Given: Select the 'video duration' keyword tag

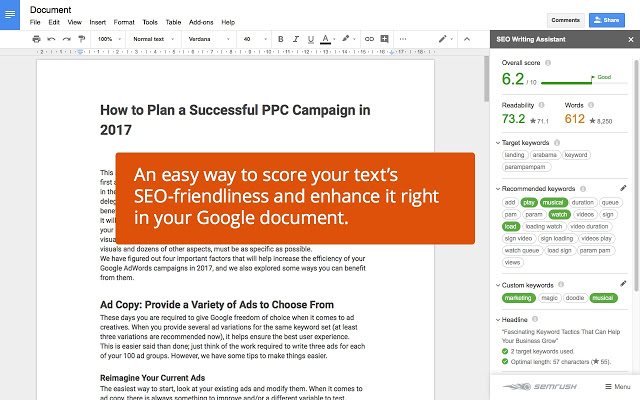Looking at the screenshot, I should [589, 227].
